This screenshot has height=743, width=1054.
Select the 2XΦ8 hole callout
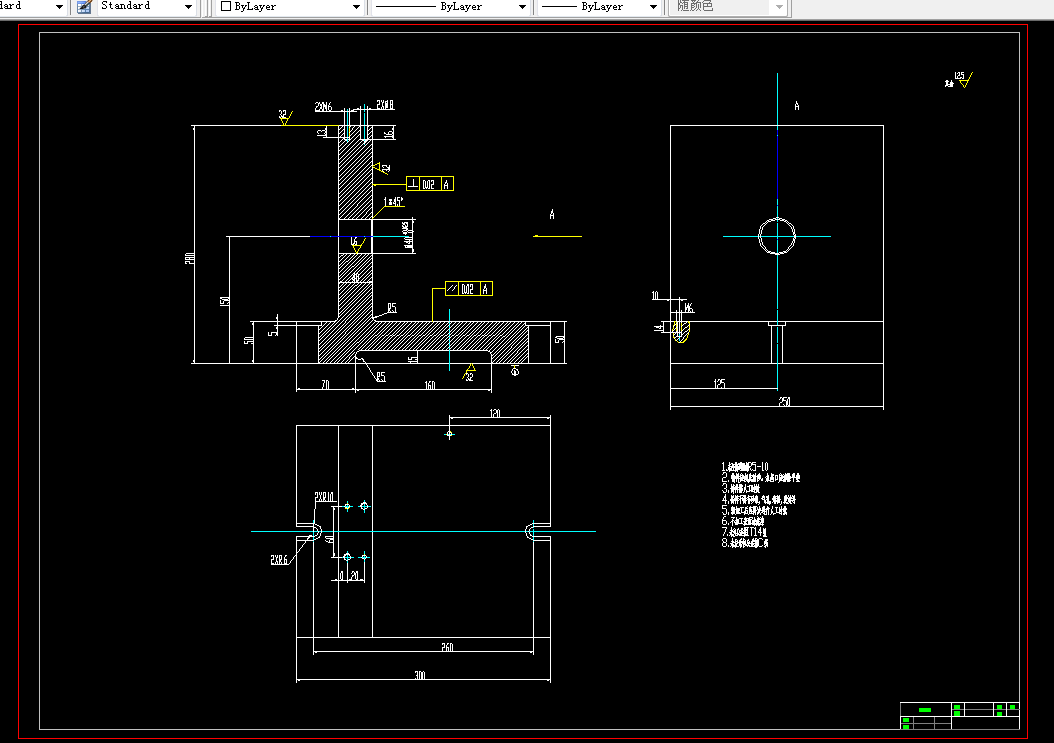385,104
